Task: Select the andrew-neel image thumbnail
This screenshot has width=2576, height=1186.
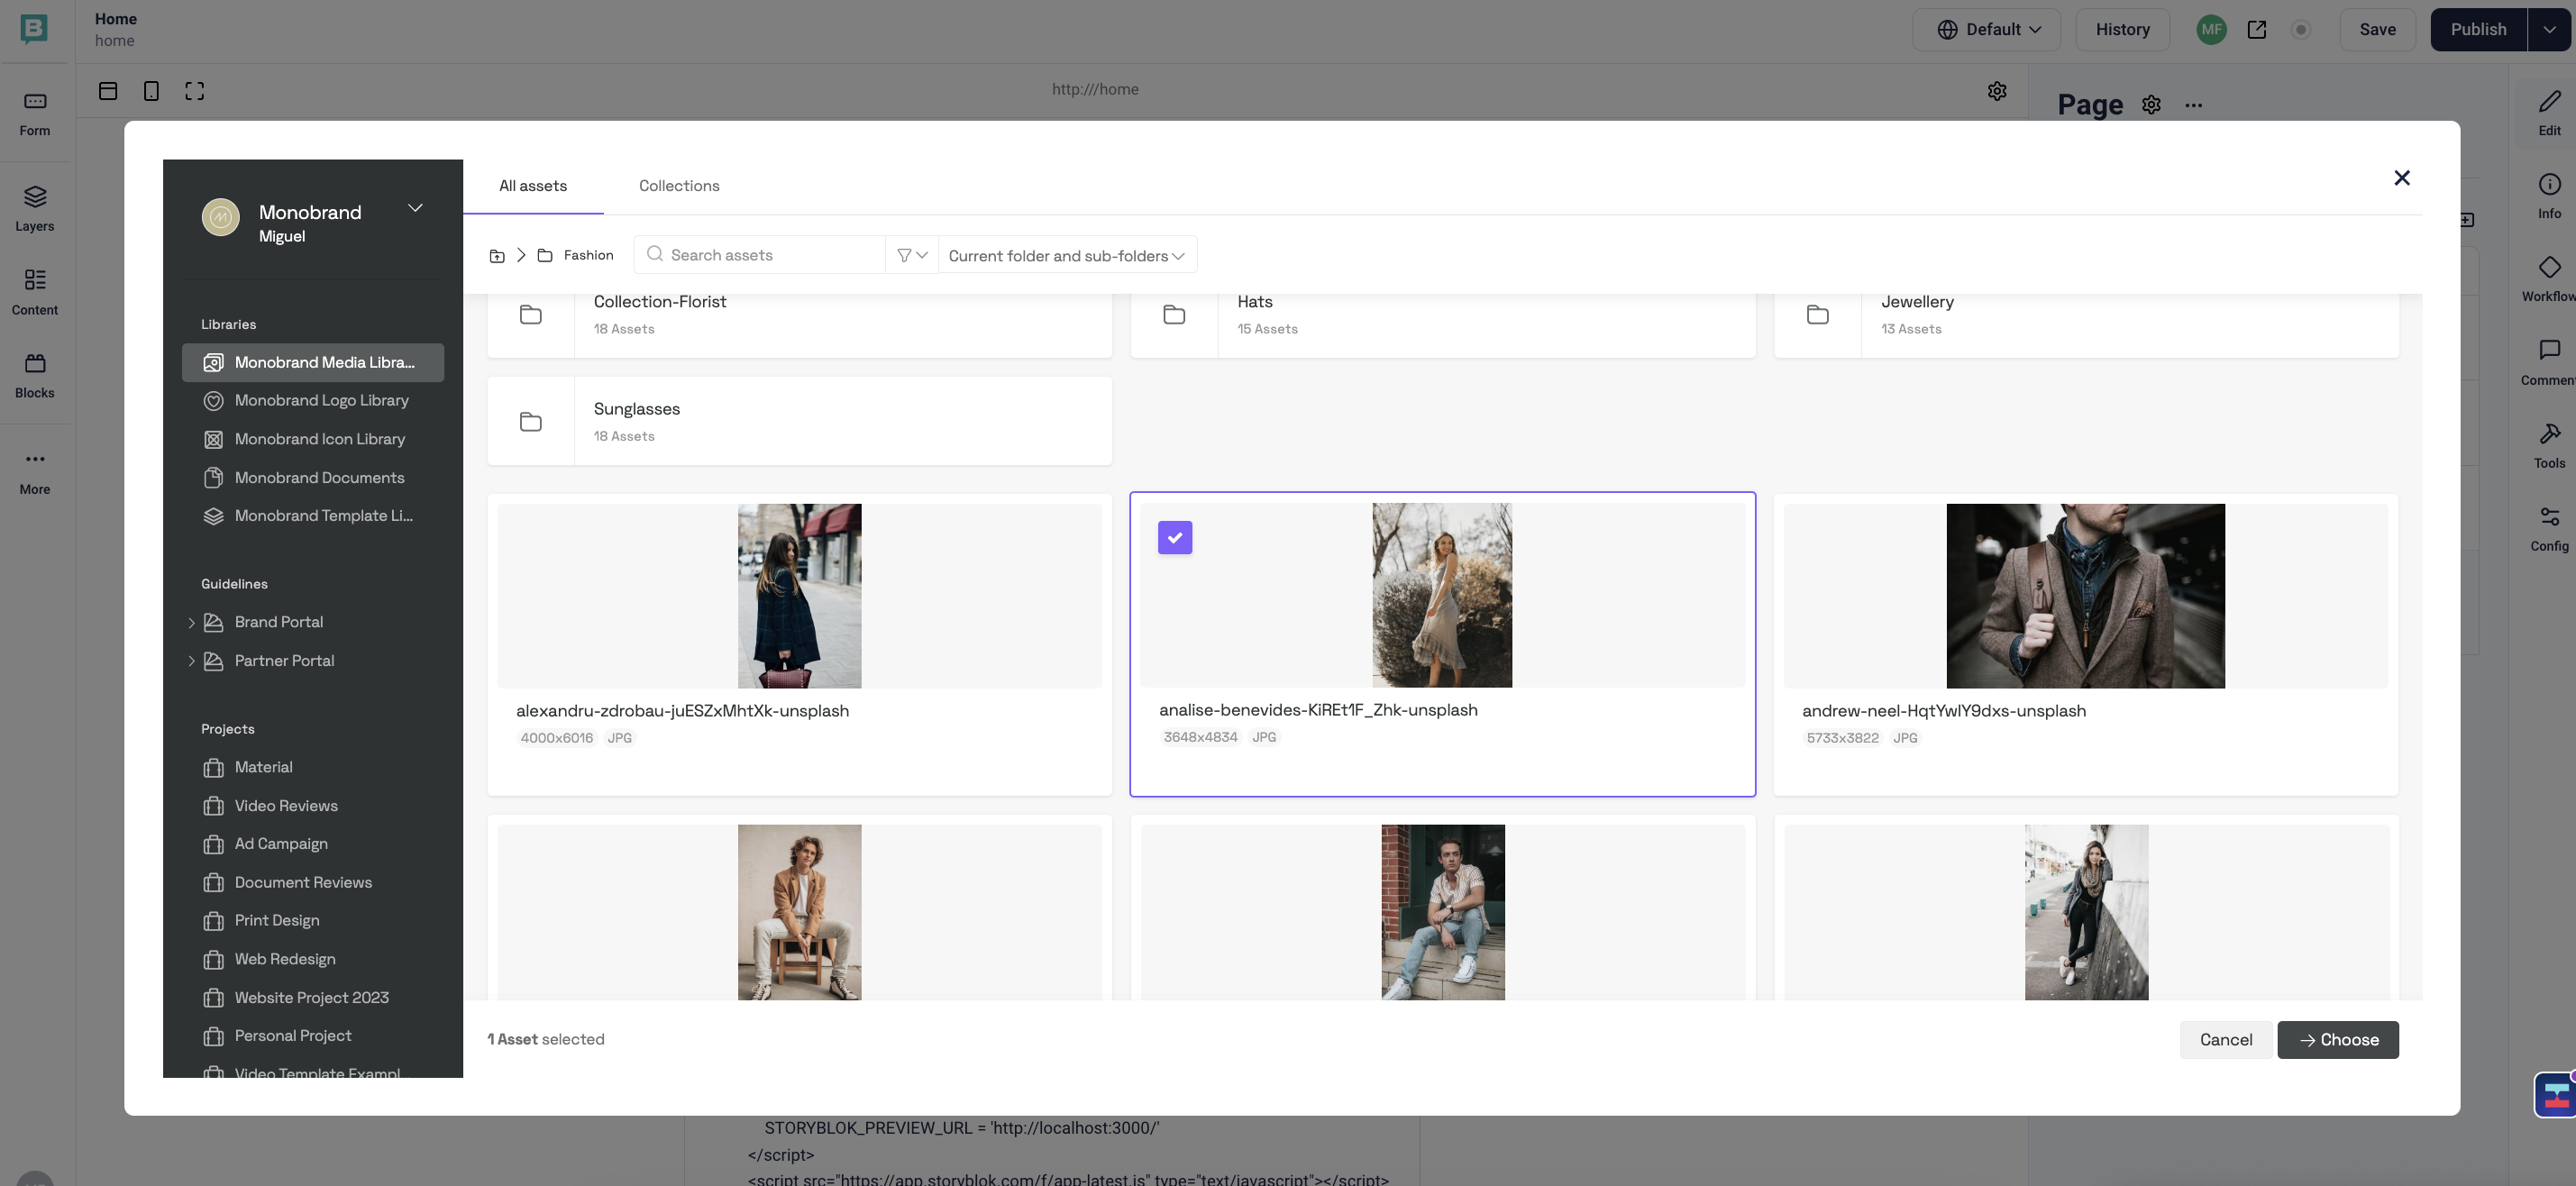Action: [2086, 596]
